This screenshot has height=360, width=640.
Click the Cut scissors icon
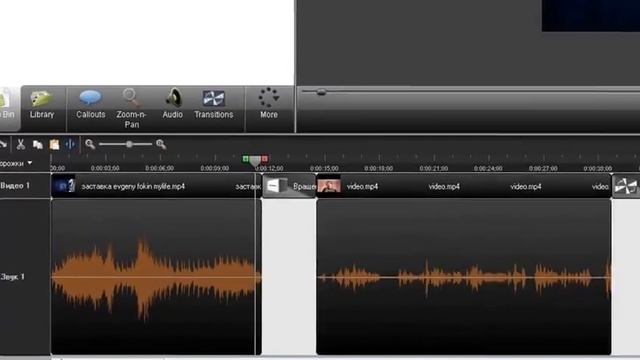pos(20,144)
